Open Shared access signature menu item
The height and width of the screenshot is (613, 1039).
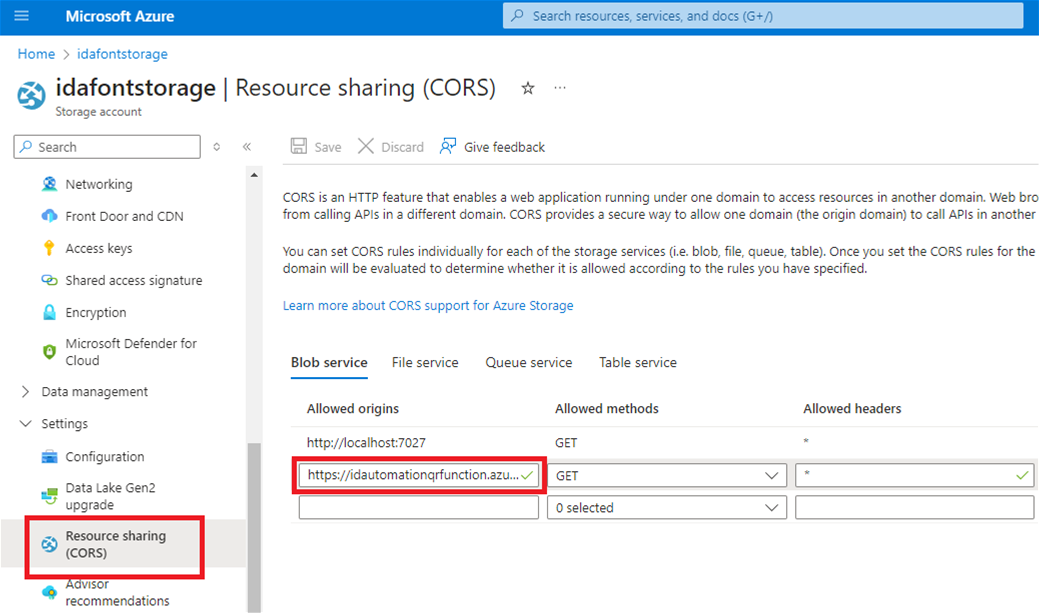pos(134,280)
